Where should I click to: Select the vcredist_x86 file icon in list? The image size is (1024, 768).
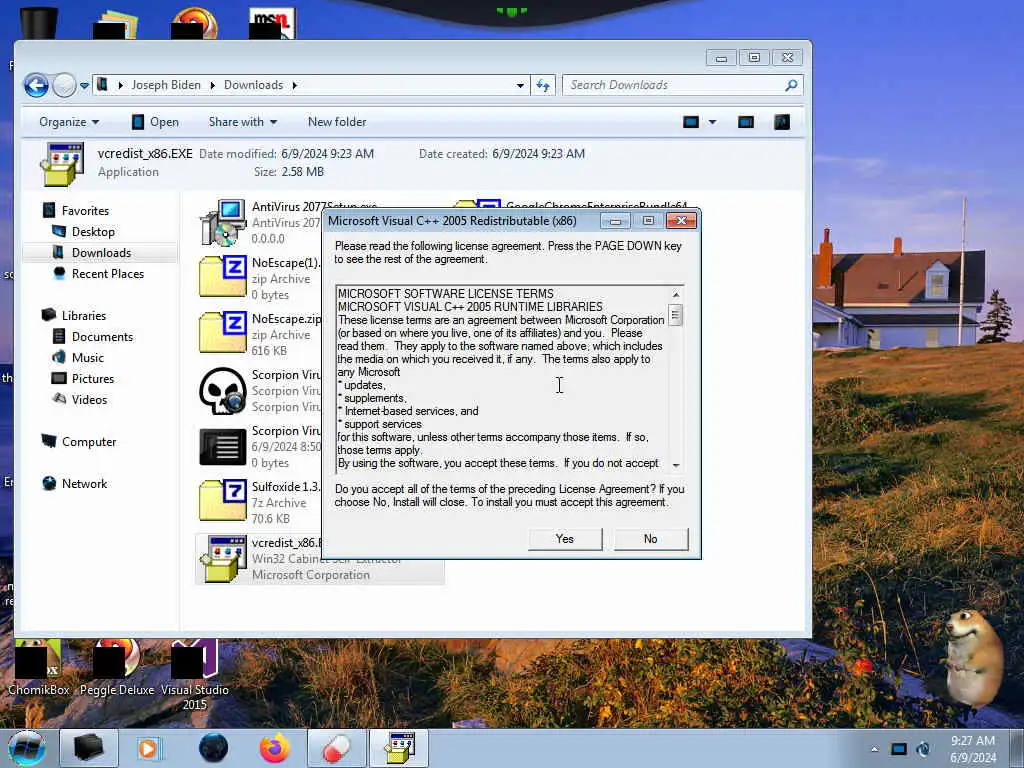click(223, 558)
